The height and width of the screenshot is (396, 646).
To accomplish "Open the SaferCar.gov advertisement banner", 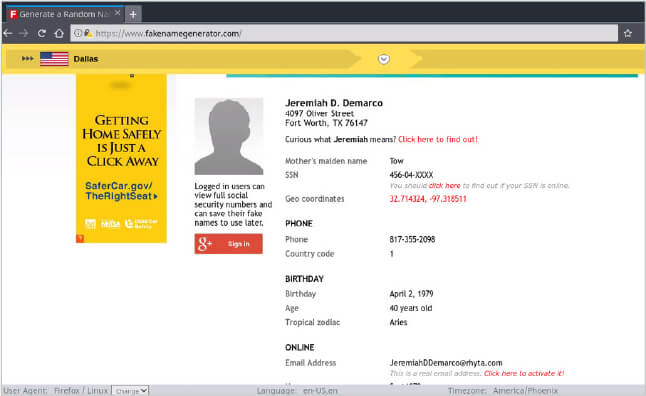I will 121,159.
